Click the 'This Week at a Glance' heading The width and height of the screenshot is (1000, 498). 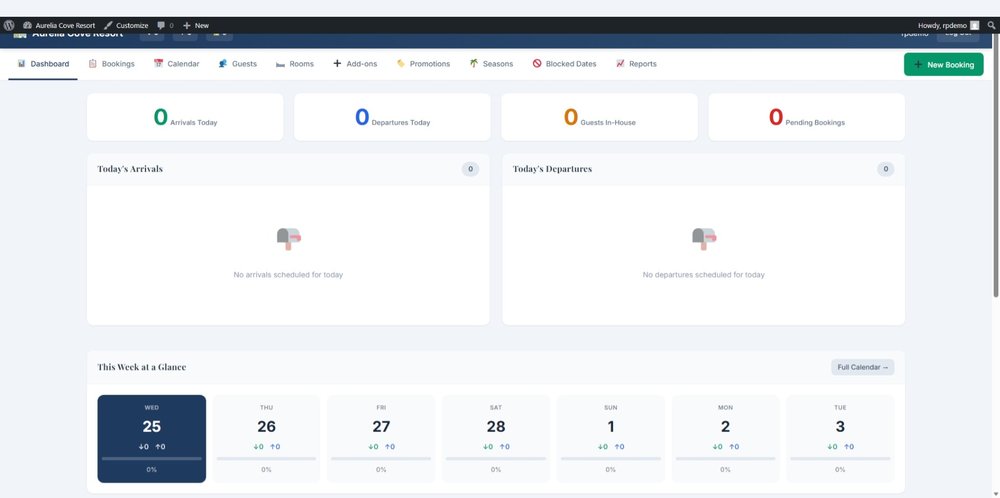(x=142, y=367)
